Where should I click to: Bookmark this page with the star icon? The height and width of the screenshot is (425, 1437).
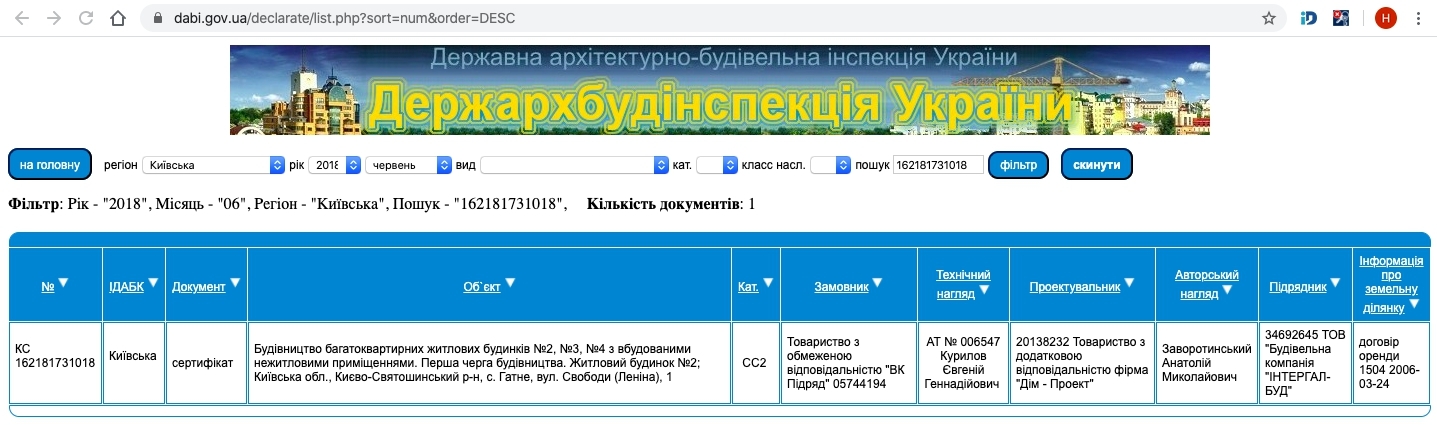pos(1269,18)
